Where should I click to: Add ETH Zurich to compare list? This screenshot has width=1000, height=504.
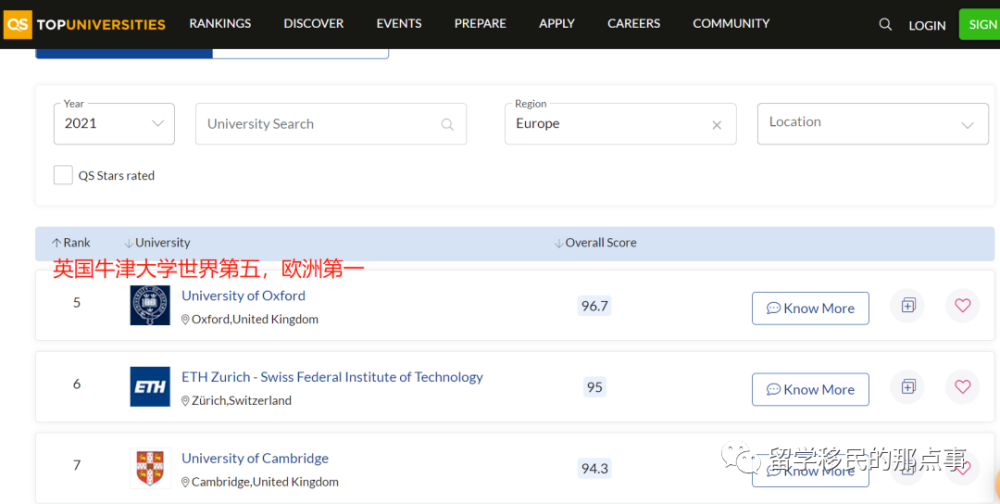click(908, 387)
